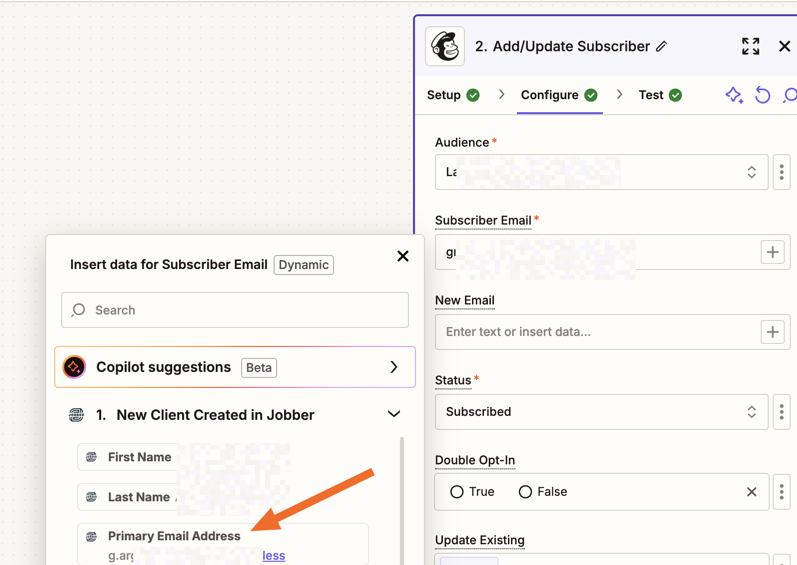The image size is (797, 565).
Task: Click the search magnifier icon in panel header
Action: click(789, 95)
